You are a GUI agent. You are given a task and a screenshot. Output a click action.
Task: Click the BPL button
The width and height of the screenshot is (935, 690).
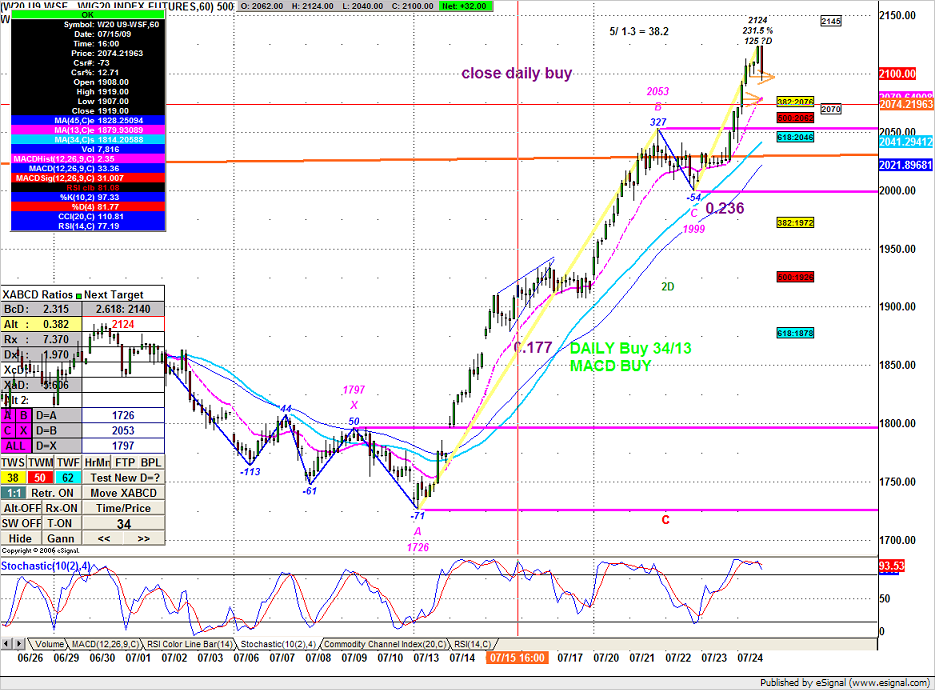tap(151, 462)
